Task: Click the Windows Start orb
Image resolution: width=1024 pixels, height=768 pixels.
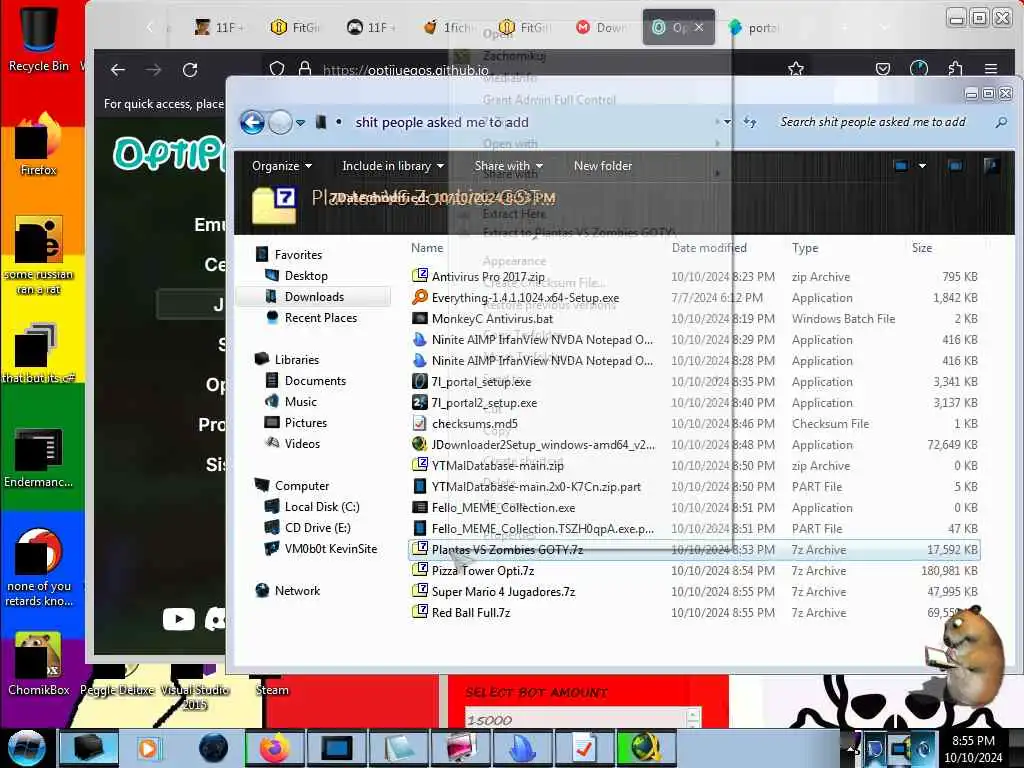Action: 27,748
